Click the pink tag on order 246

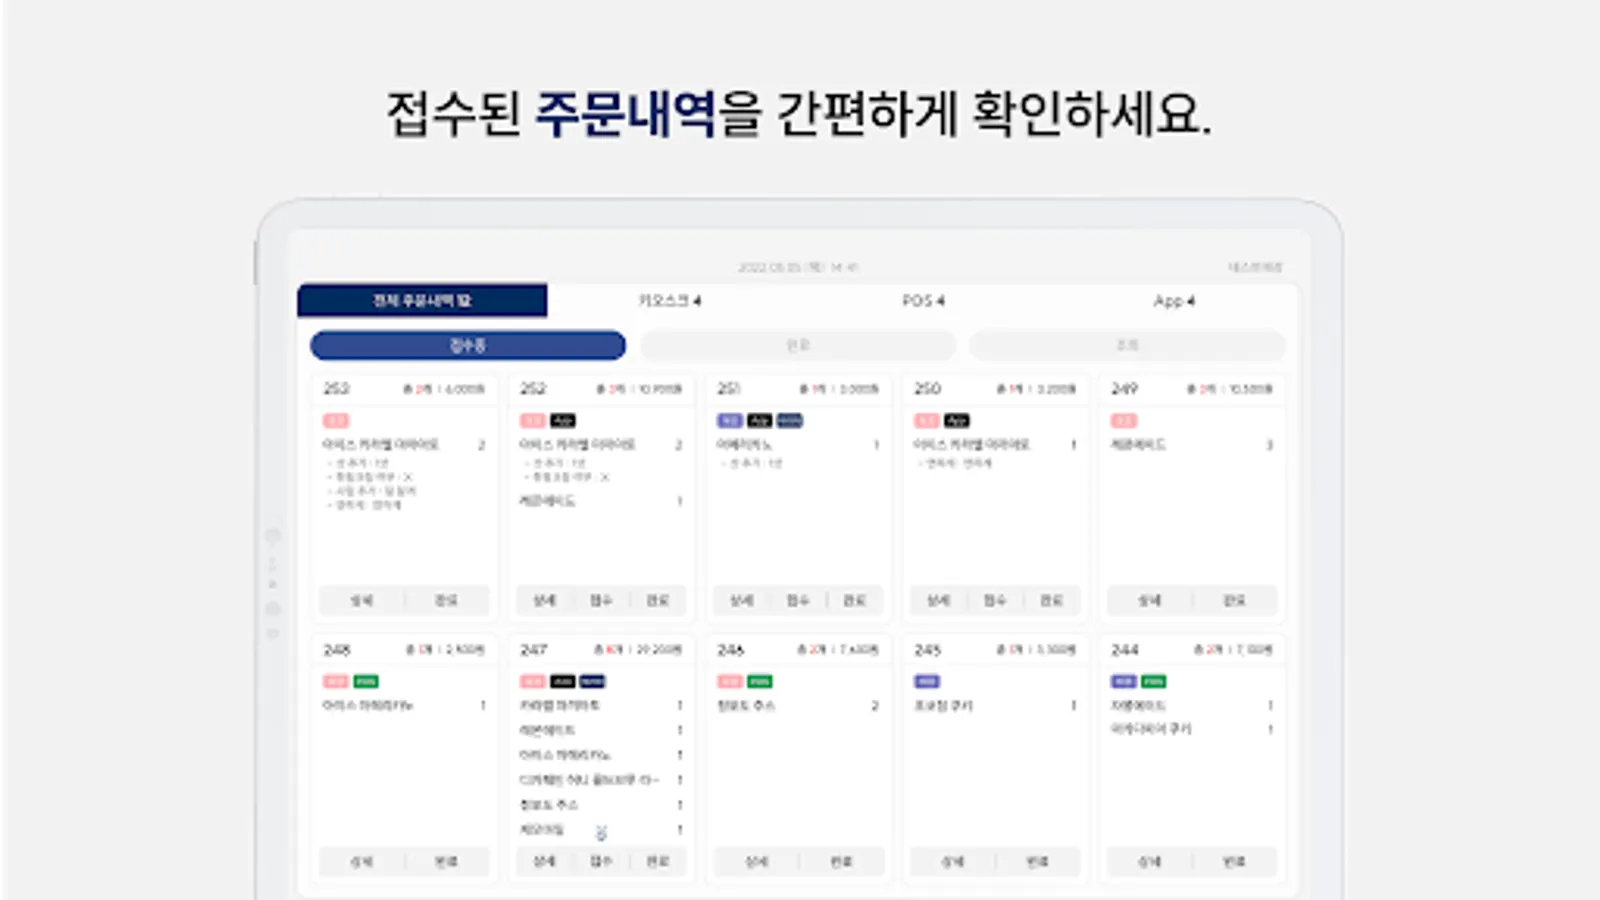[x=730, y=682]
